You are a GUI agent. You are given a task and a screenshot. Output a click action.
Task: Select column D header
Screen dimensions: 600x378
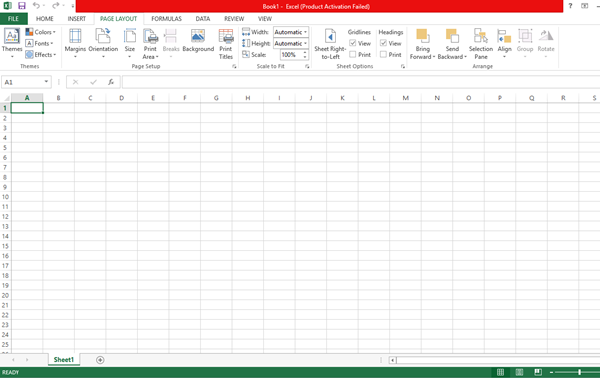click(121, 98)
